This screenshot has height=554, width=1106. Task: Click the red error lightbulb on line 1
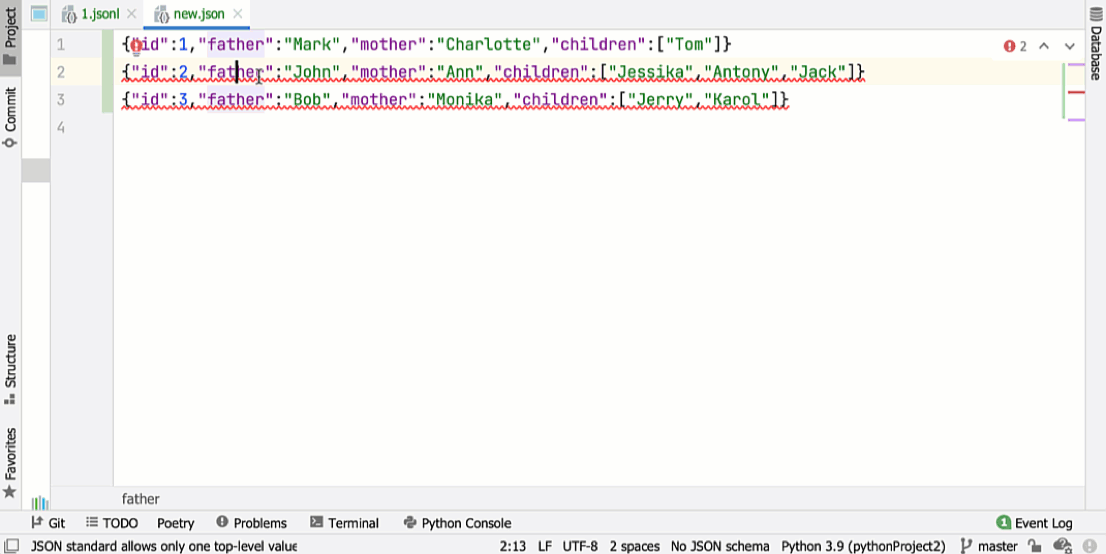[x=136, y=46]
